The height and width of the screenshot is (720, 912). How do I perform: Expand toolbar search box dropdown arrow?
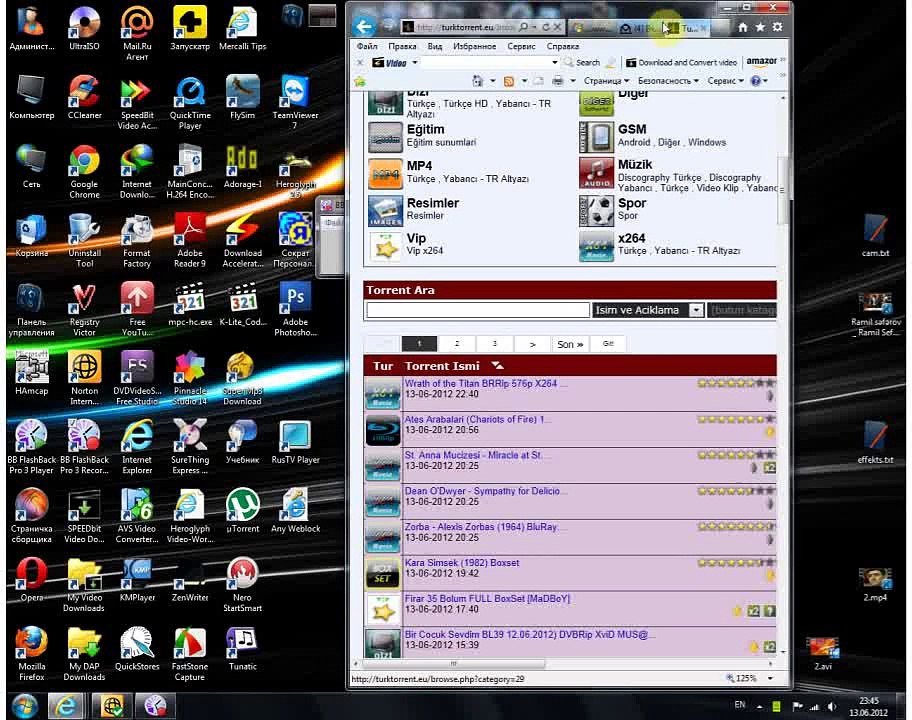pos(554,62)
